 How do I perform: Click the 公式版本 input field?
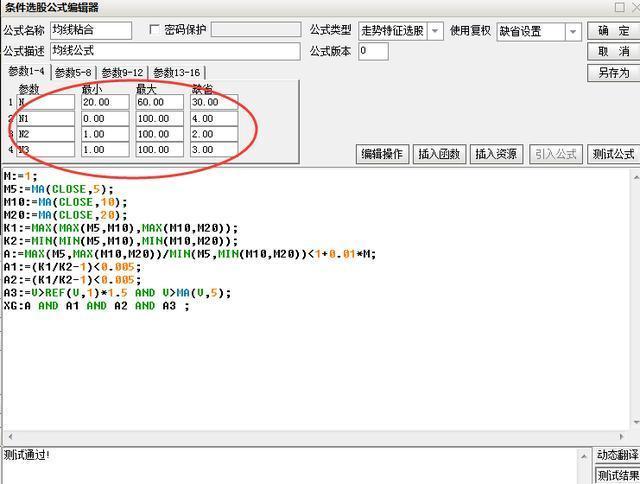(x=372, y=51)
